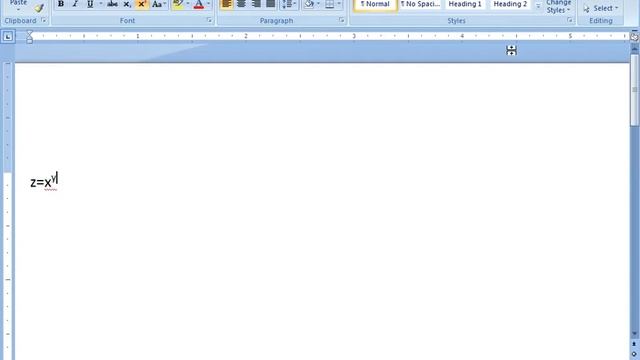Open the Change Styles menu
Screen dimensions: 640x360
pos(558,7)
